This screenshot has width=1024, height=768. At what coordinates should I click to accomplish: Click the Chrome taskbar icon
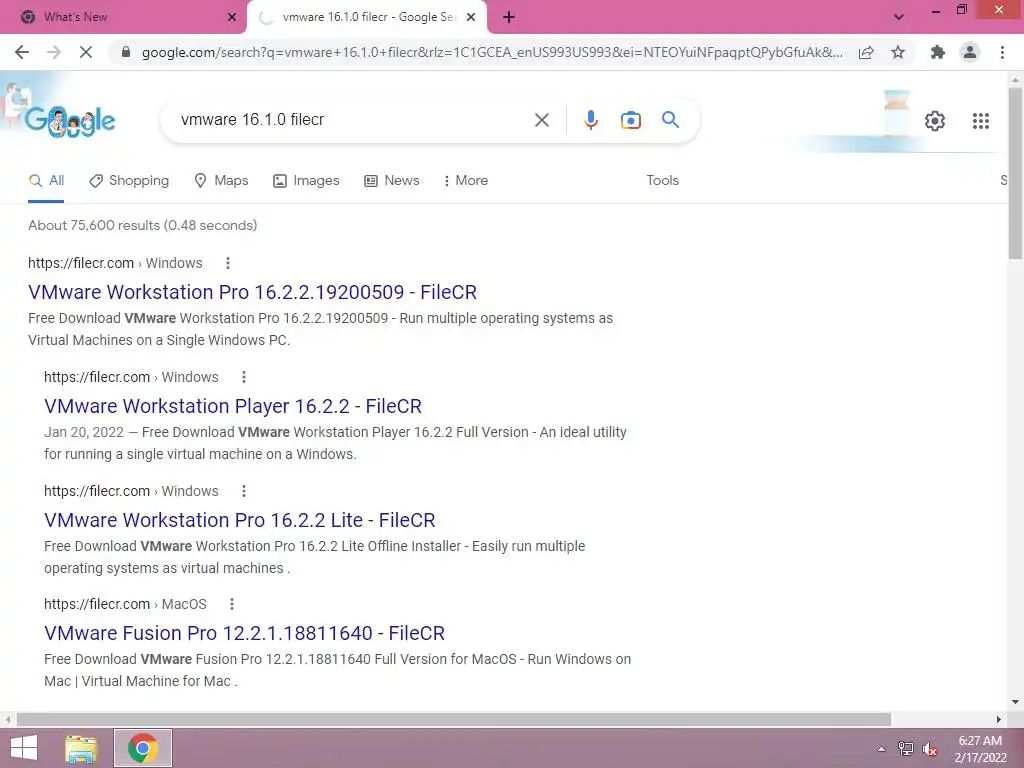pos(143,748)
